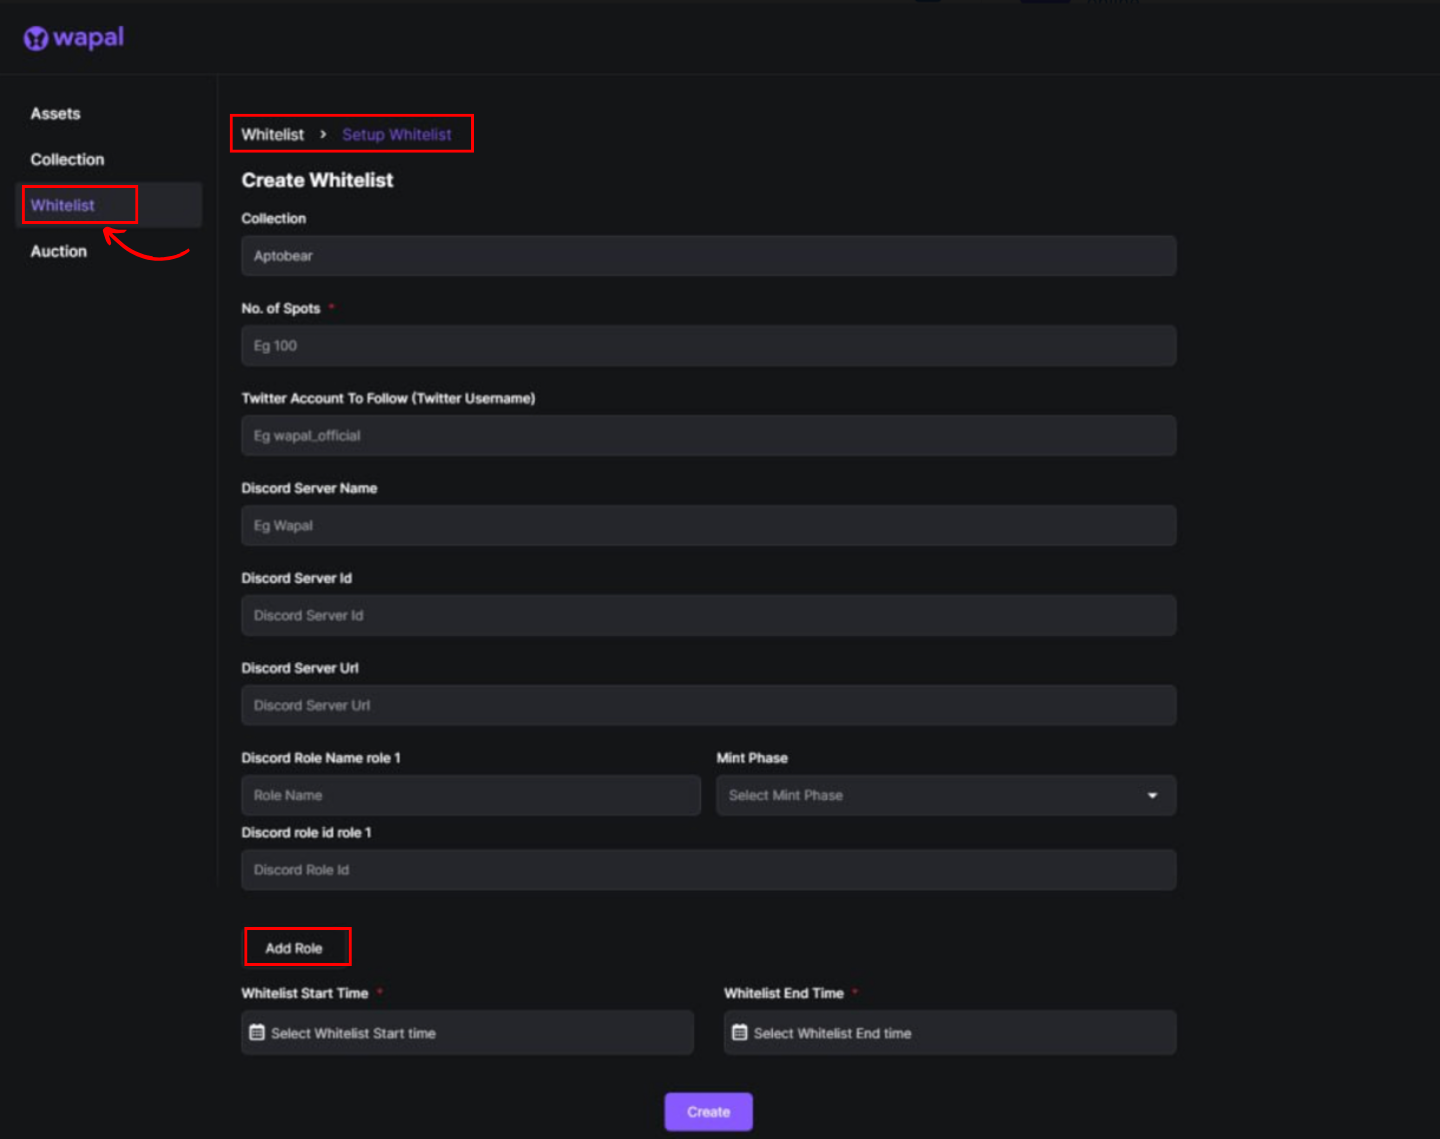Click the Discord Server Name input
Screen dimensions: 1440x1139
pyautogui.click(x=708, y=526)
